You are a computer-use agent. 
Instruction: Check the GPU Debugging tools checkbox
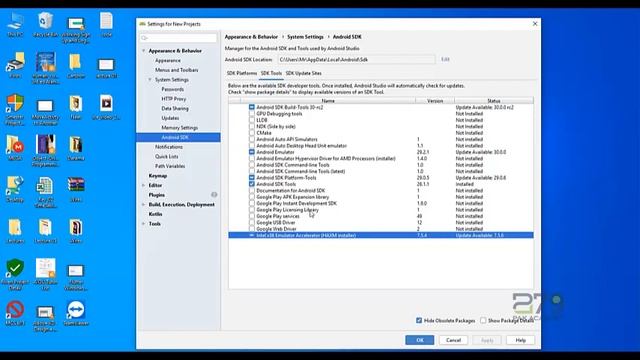(251, 114)
